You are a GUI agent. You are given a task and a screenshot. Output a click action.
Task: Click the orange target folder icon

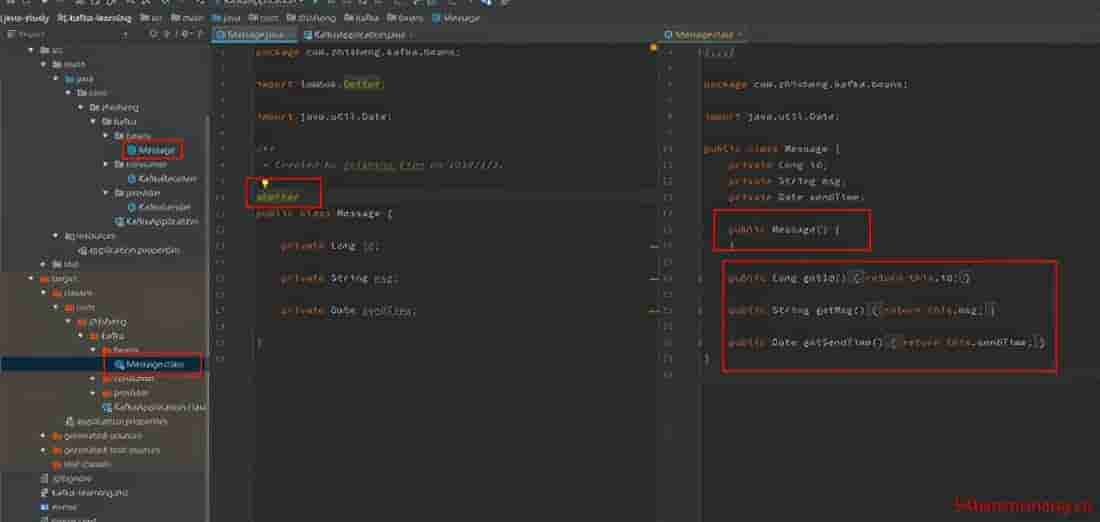(x=44, y=279)
